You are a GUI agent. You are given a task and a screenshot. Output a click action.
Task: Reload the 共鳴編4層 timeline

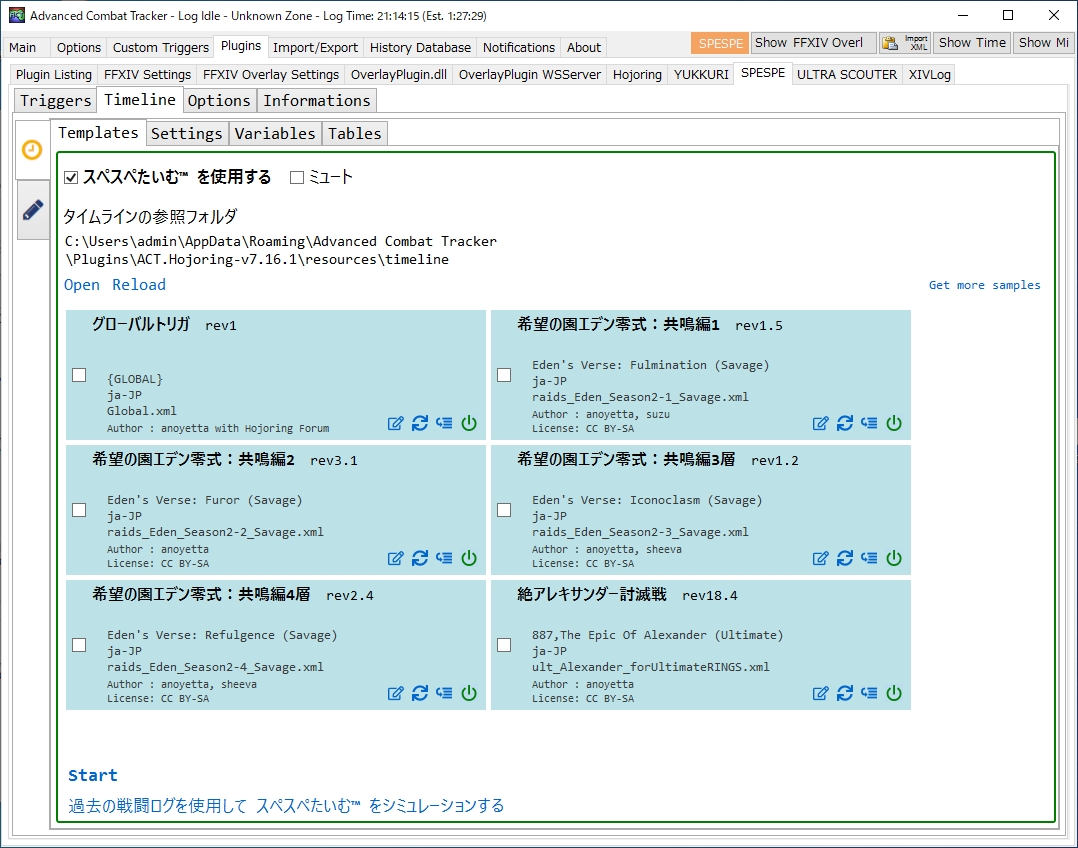[x=420, y=693]
